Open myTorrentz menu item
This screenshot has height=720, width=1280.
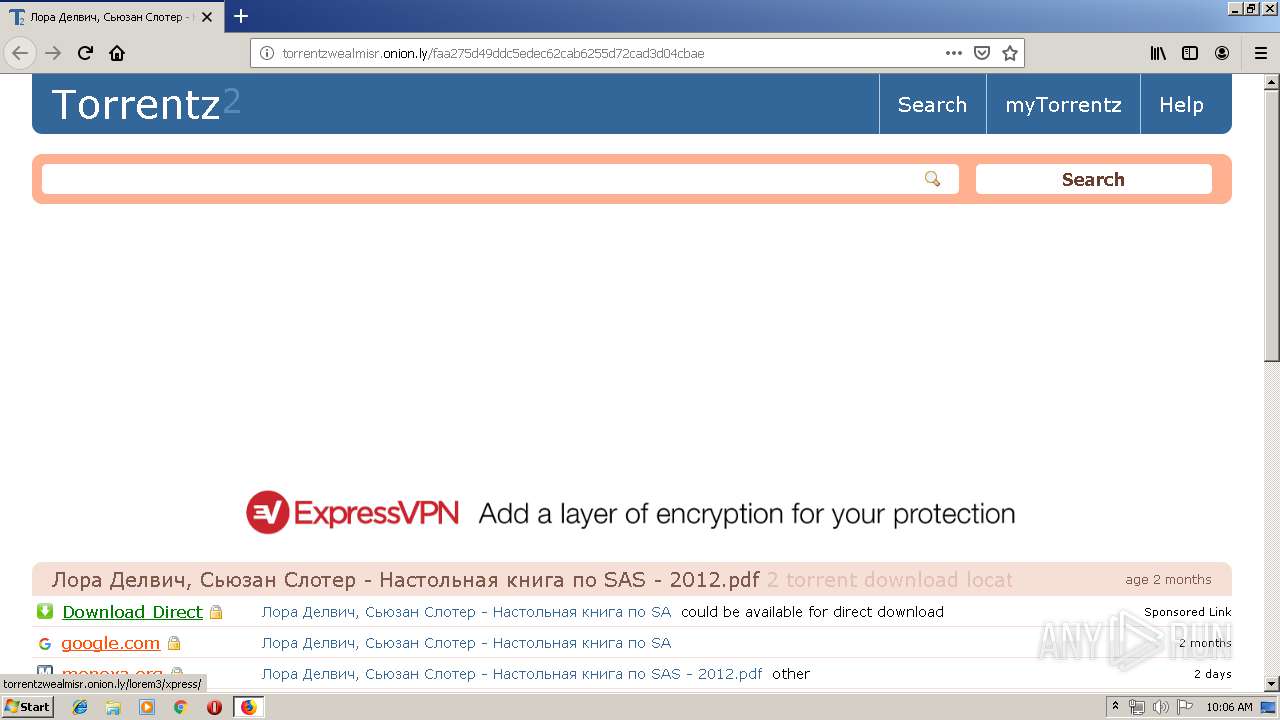coord(1063,104)
